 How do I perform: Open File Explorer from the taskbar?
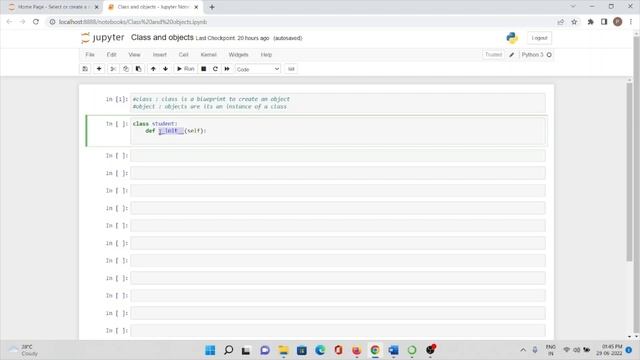click(x=283, y=350)
